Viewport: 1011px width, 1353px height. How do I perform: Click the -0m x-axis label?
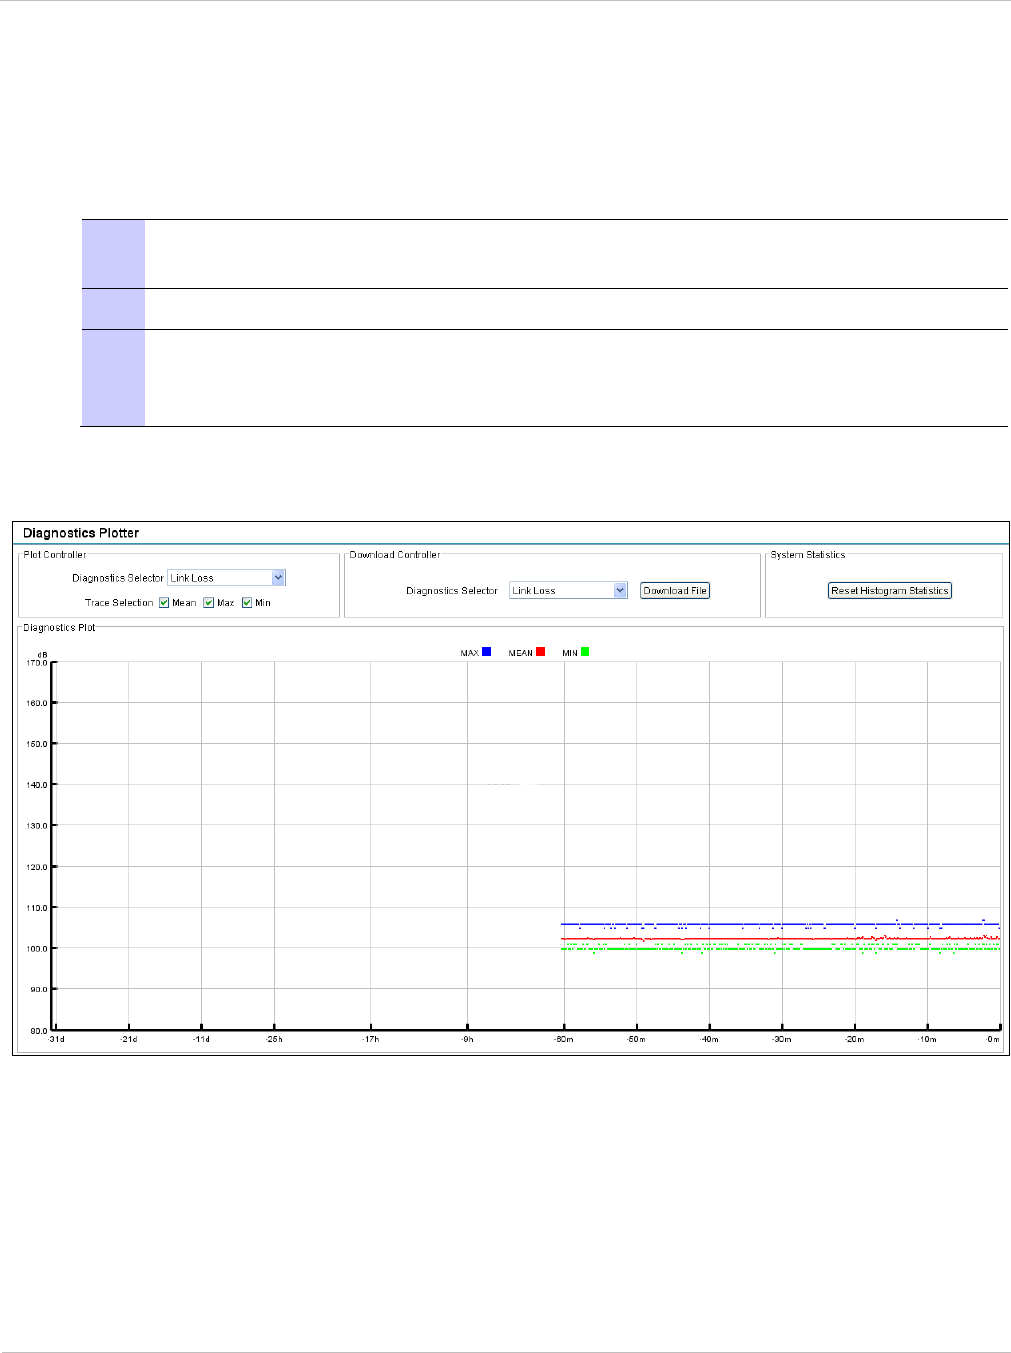click(992, 1040)
